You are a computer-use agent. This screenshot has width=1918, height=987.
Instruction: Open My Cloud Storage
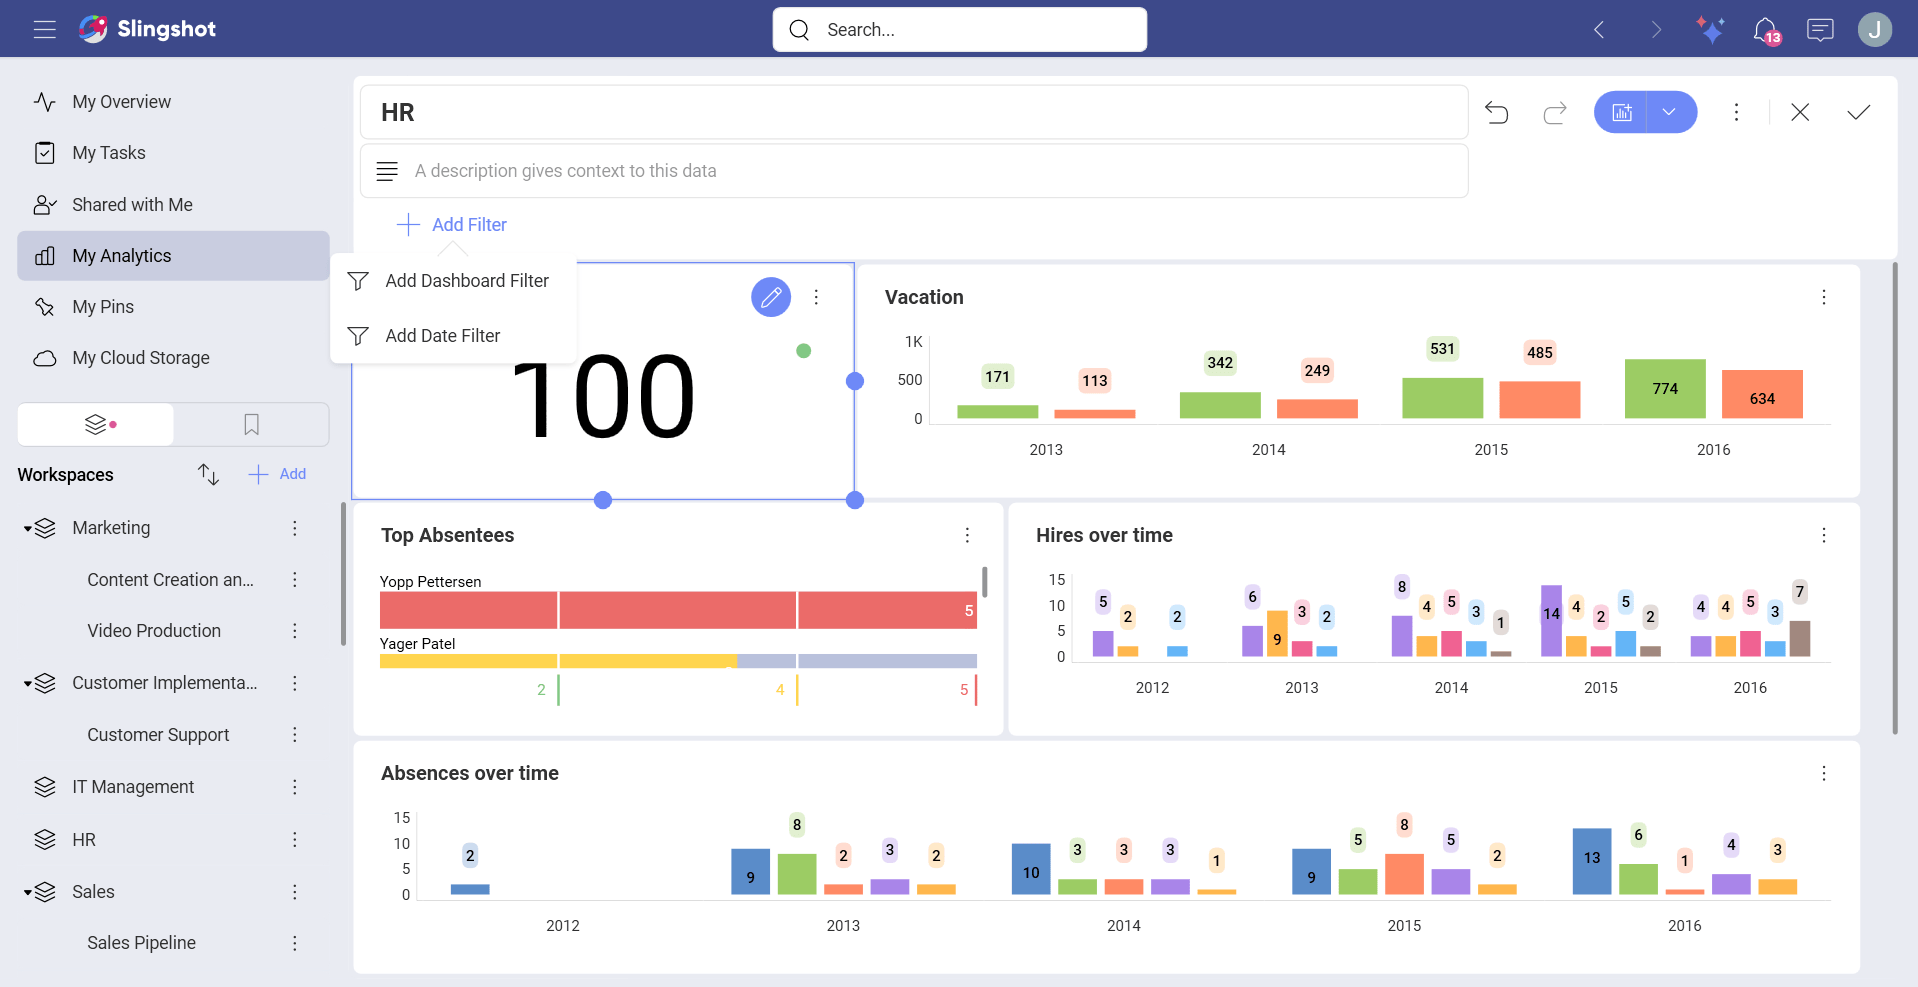[x=140, y=357]
